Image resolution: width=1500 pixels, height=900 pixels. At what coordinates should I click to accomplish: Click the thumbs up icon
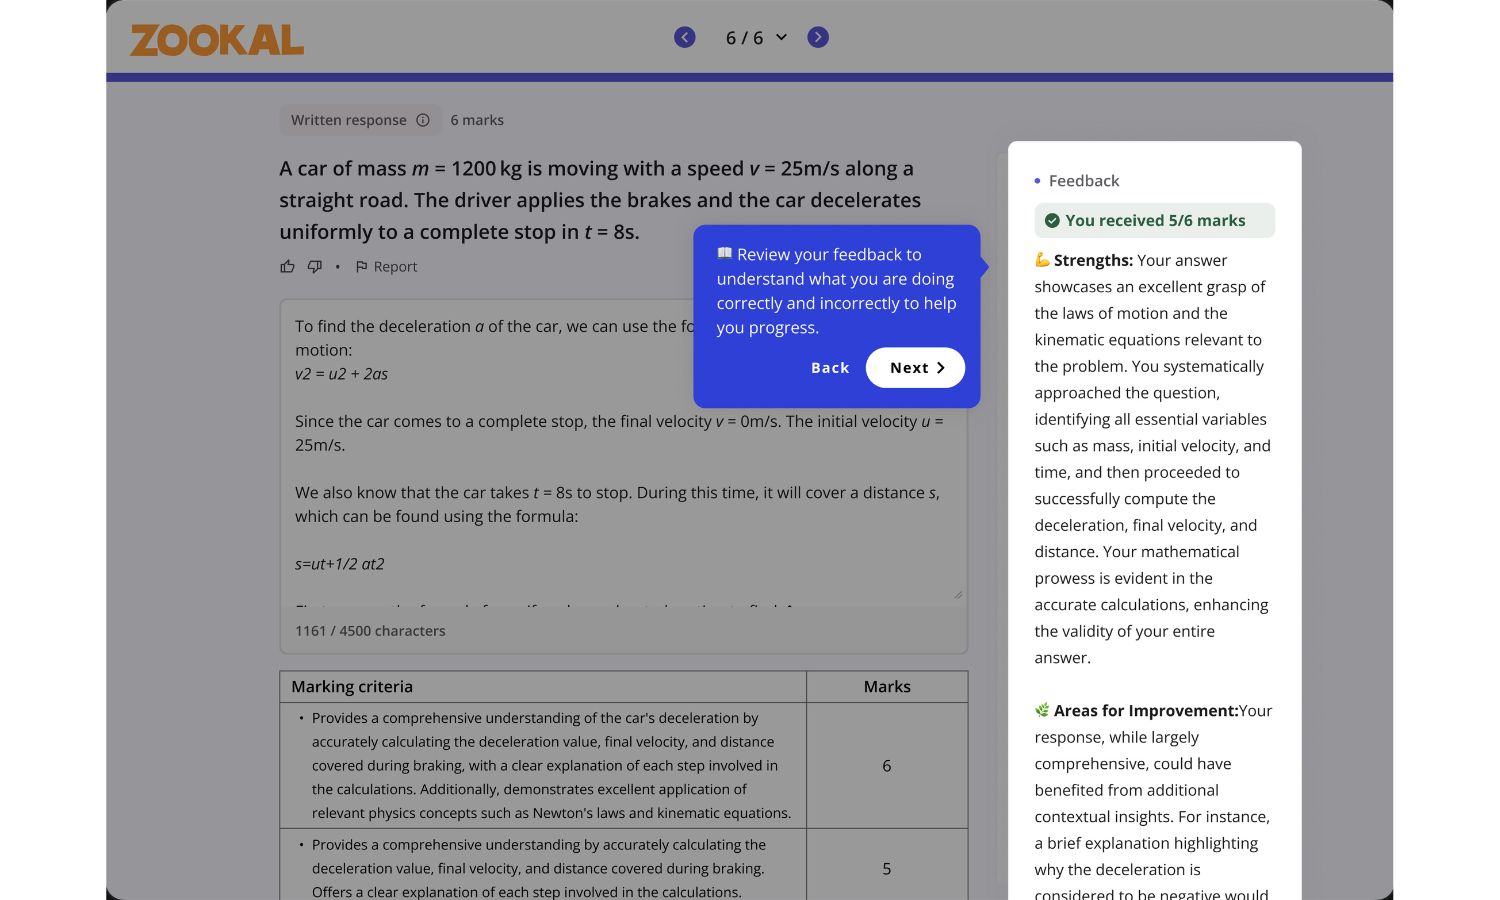288,267
